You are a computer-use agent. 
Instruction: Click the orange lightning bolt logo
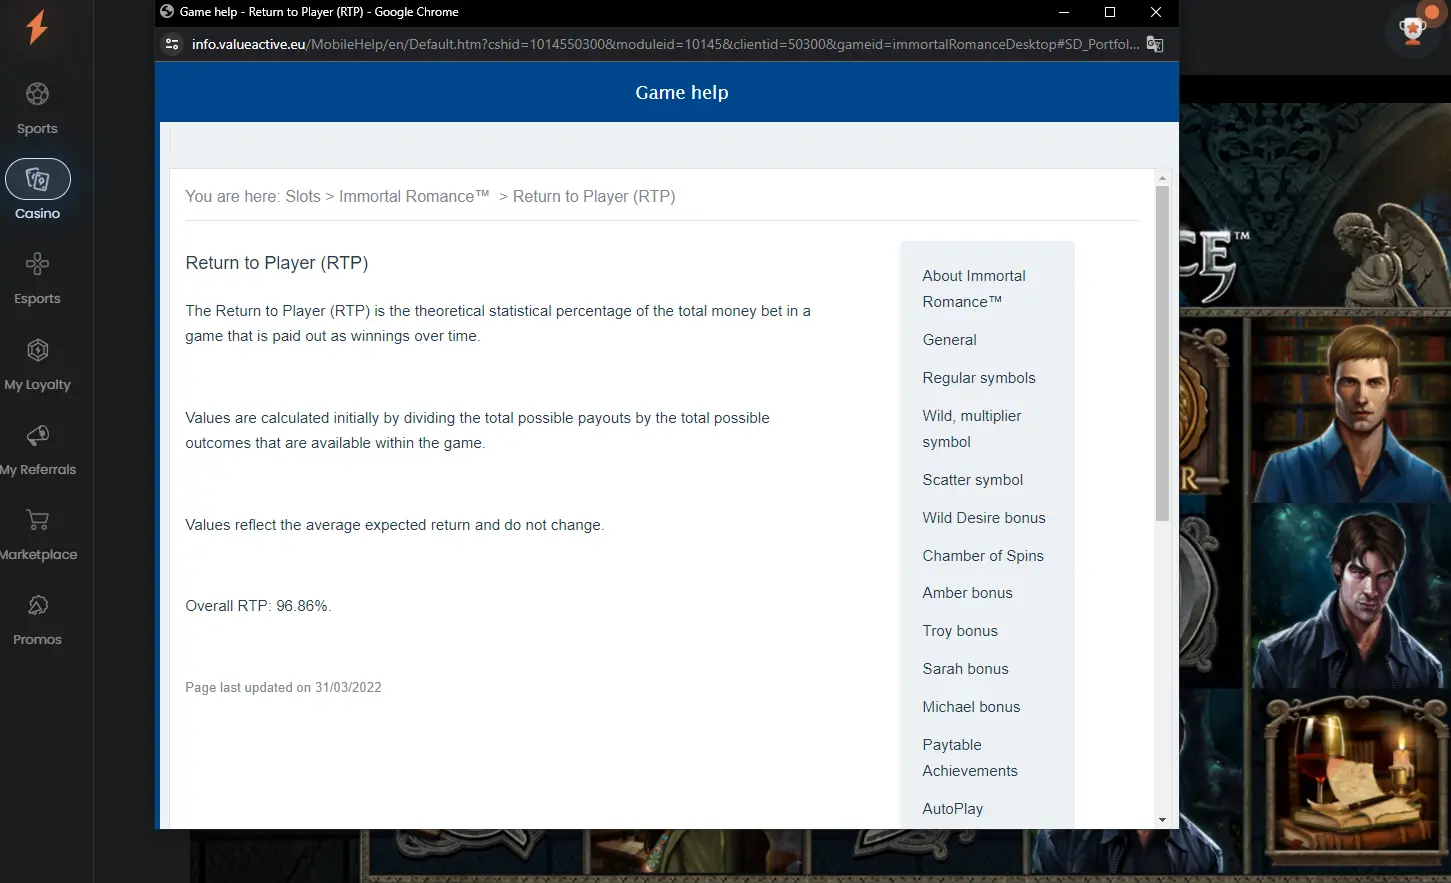tap(37, 27)
